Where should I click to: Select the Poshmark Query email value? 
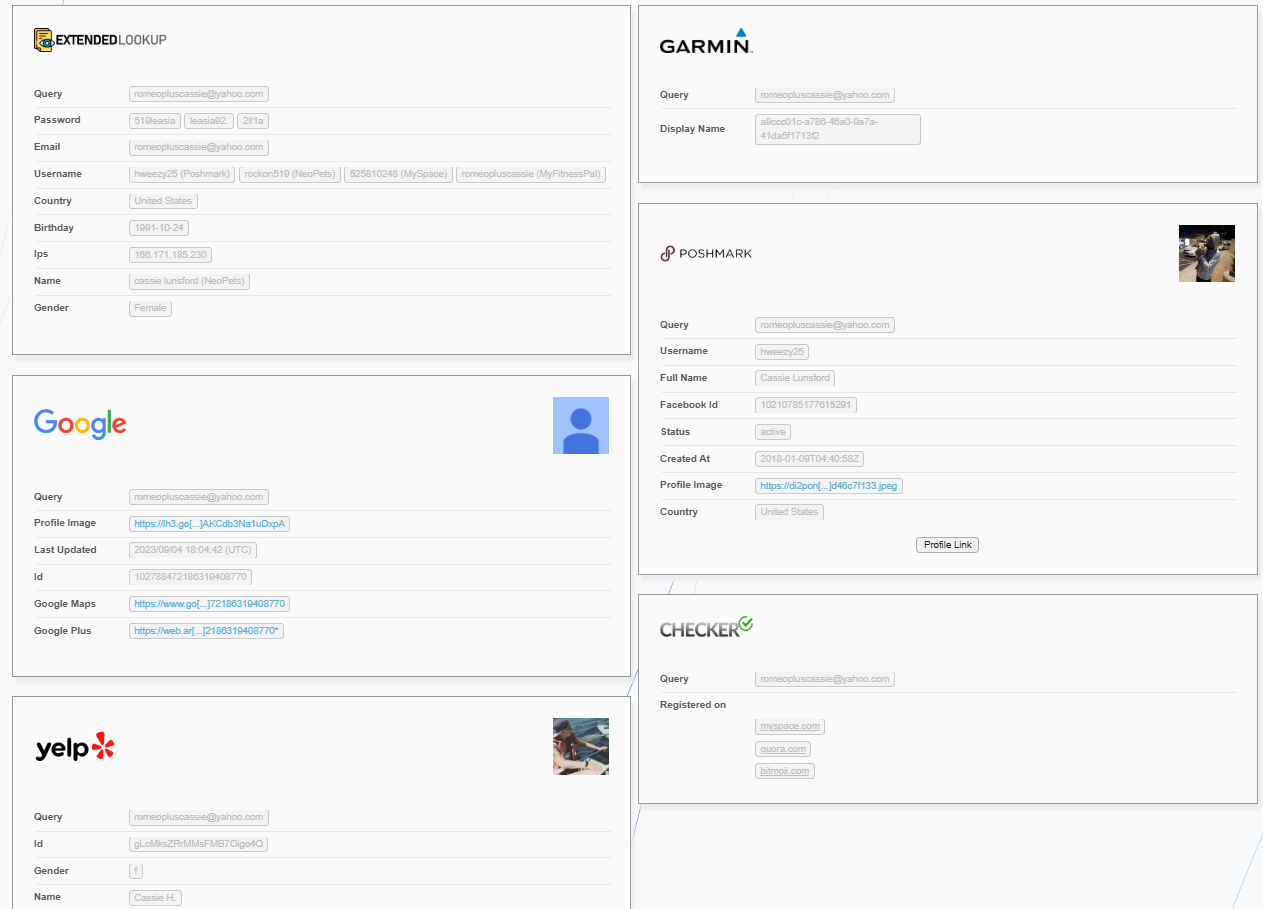(825, 325)
